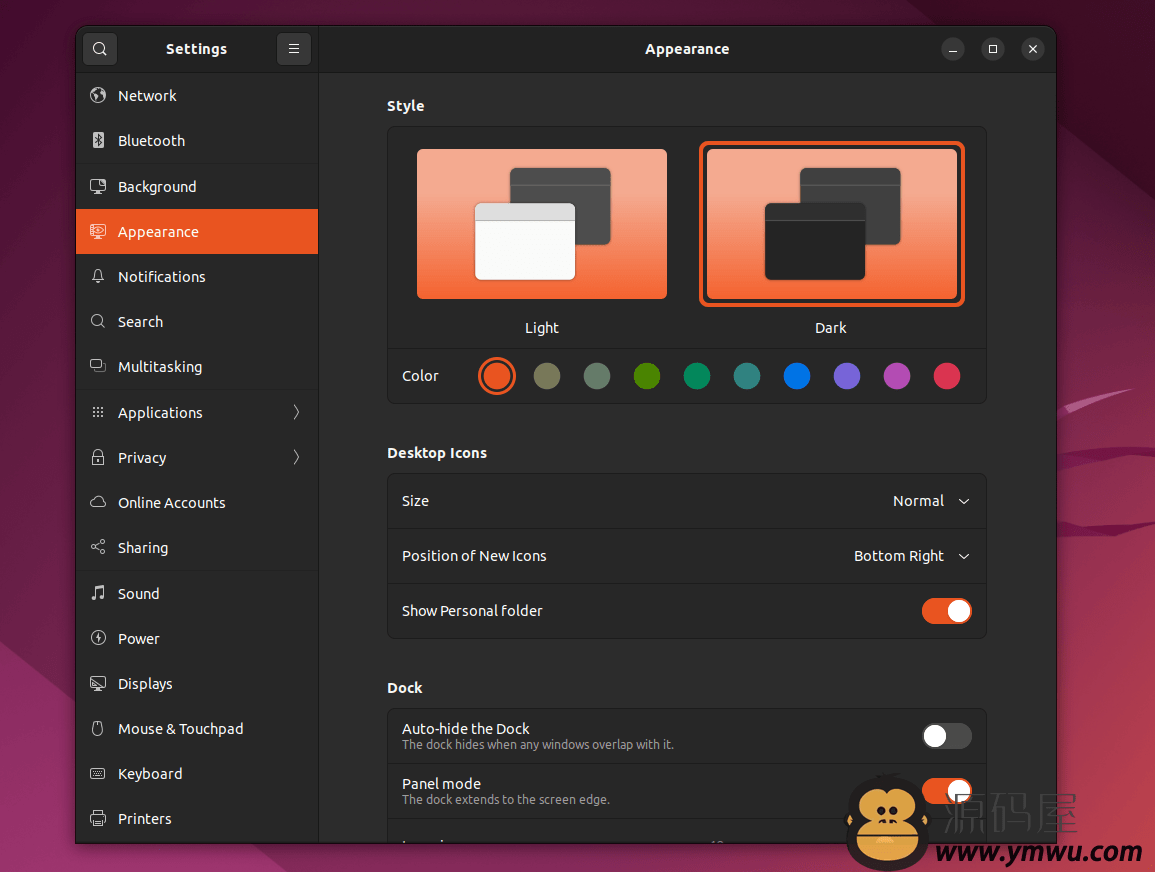The image size is (1155, 872).
Task: Choose the red accent color
Action: (x=947, y=376)
